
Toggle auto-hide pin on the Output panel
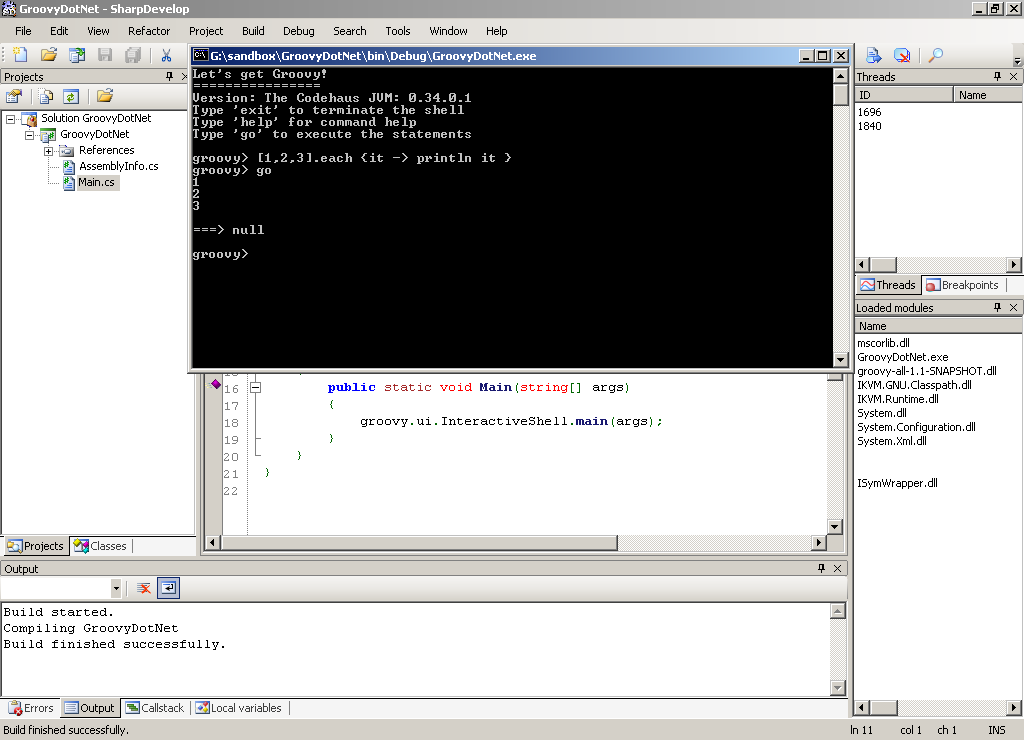click(x=822, y=568)
